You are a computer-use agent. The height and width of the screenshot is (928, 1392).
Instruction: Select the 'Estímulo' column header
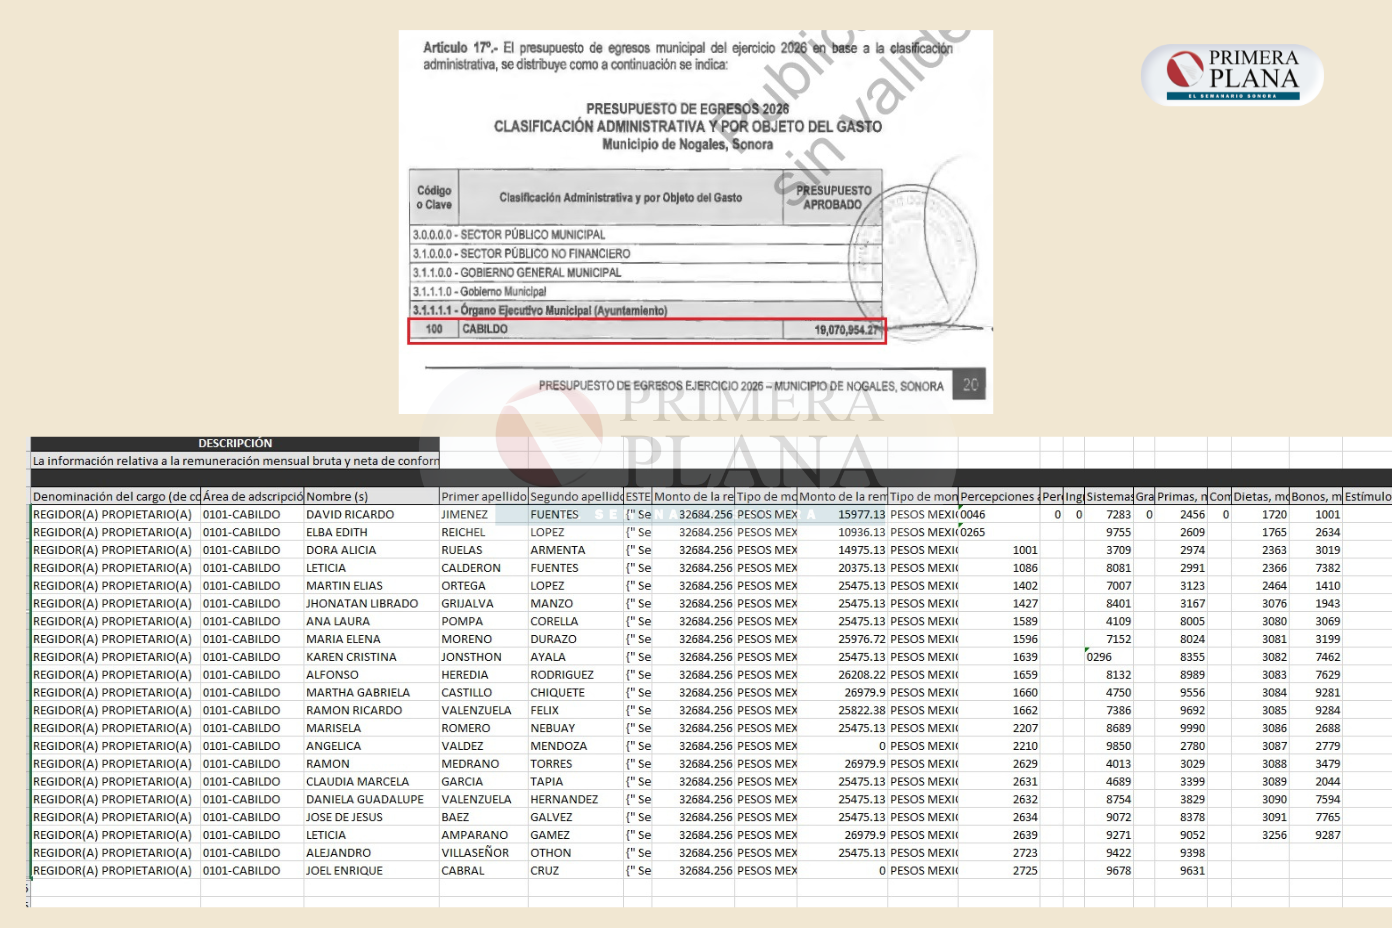[x=1366, y=496]
